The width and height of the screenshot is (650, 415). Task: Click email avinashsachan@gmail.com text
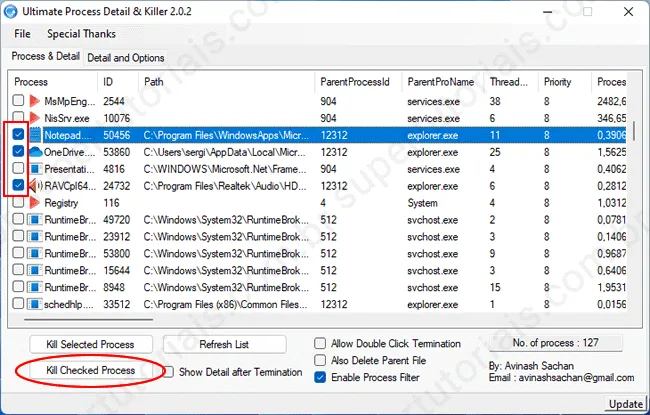(x=576, y=378)
